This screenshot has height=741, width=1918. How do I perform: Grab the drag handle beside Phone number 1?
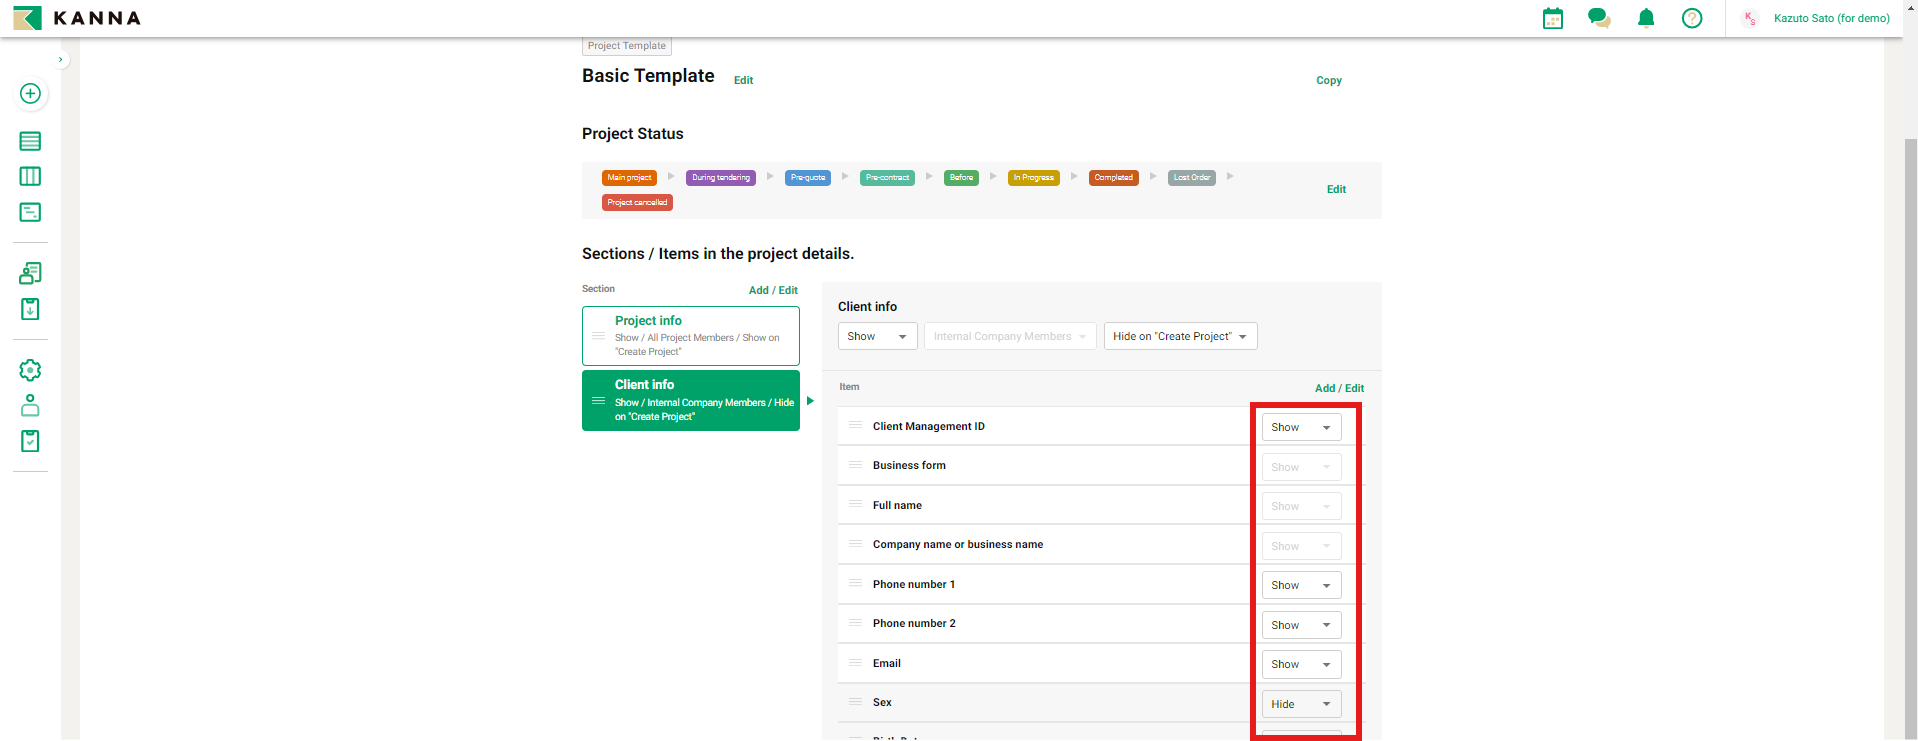pyautogui.click(x=855, y=584)
